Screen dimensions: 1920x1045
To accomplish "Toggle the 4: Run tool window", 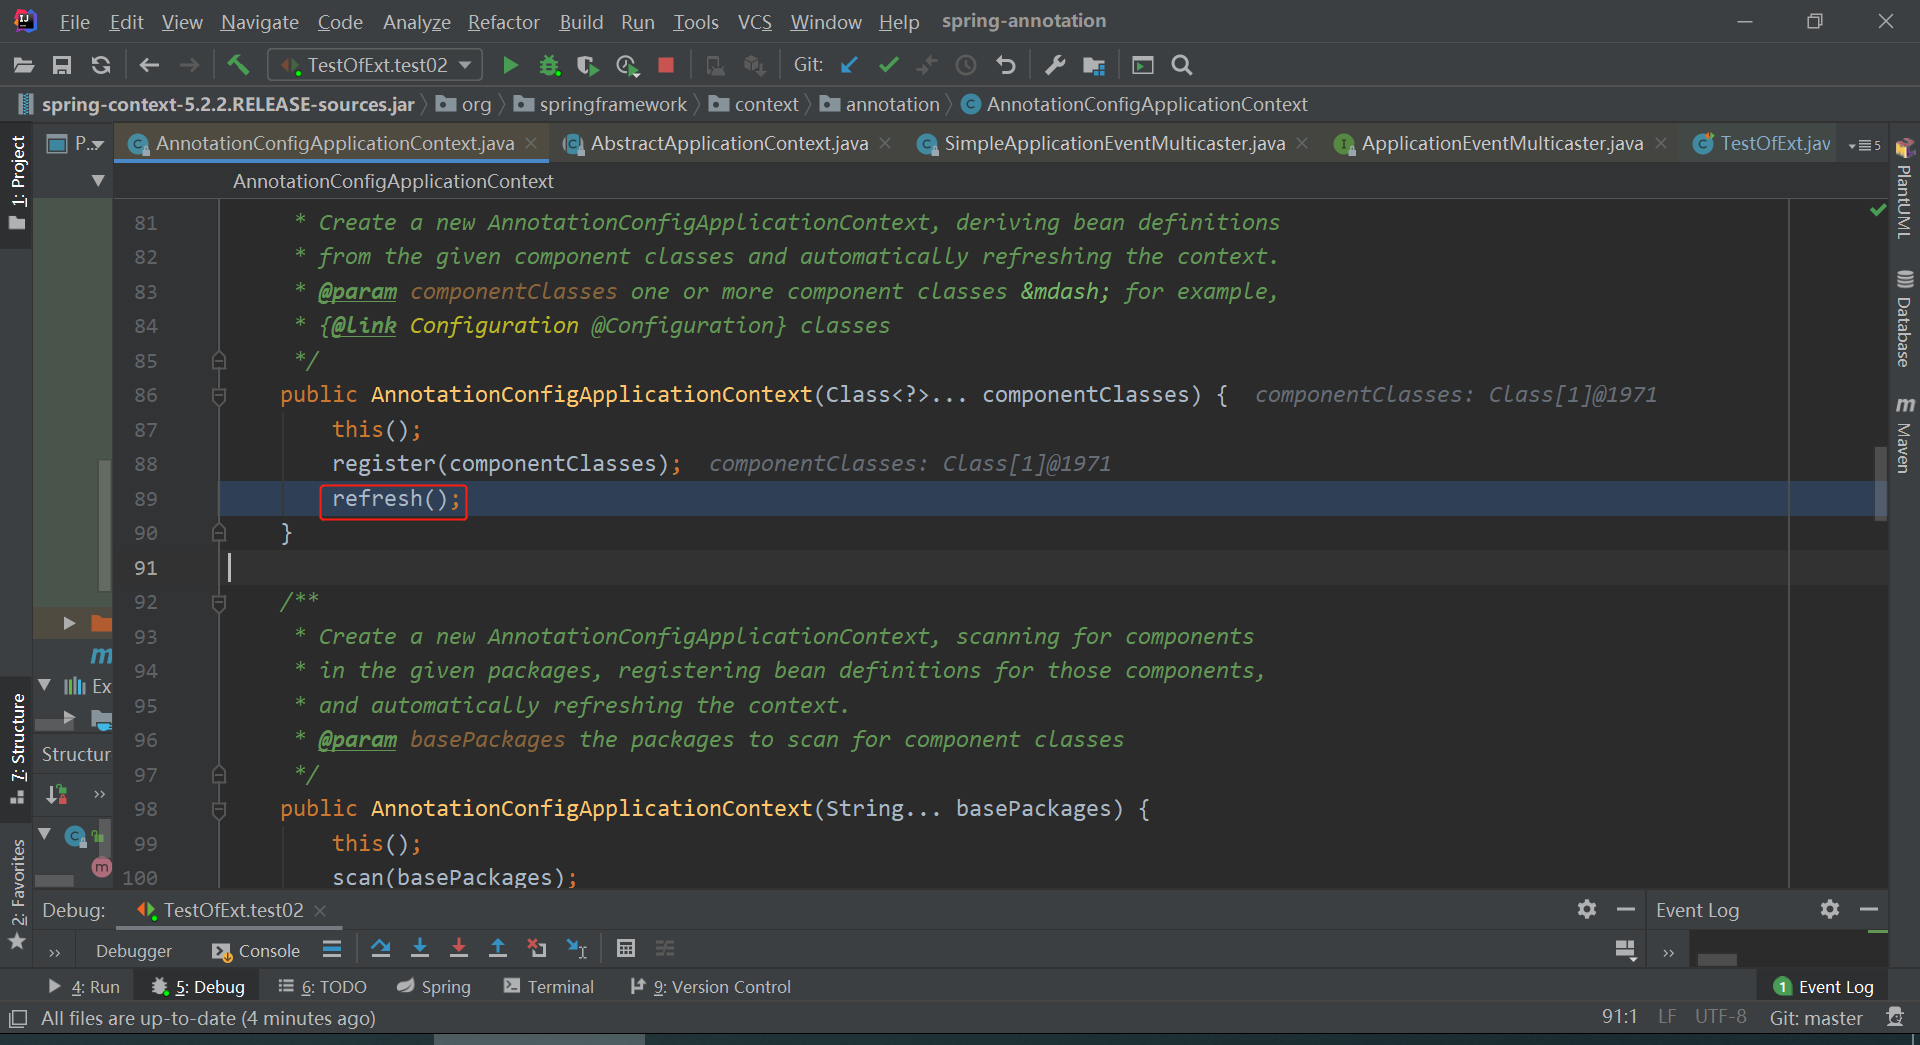I will pyautogui.click(x=84, y=987).
